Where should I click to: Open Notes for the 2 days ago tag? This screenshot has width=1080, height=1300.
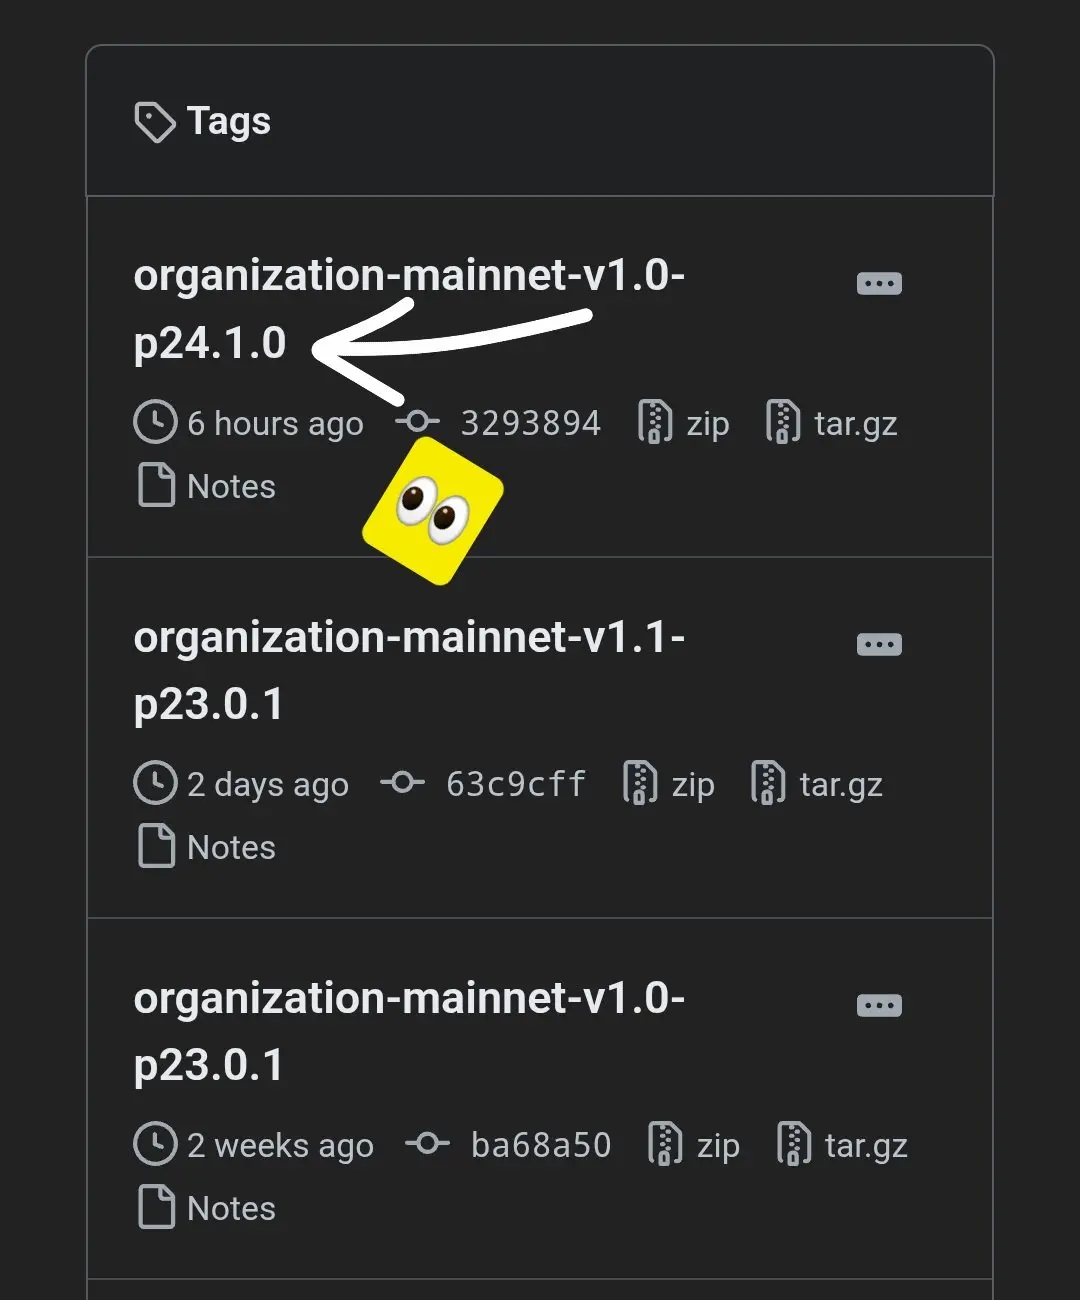(x=206, y=847)
